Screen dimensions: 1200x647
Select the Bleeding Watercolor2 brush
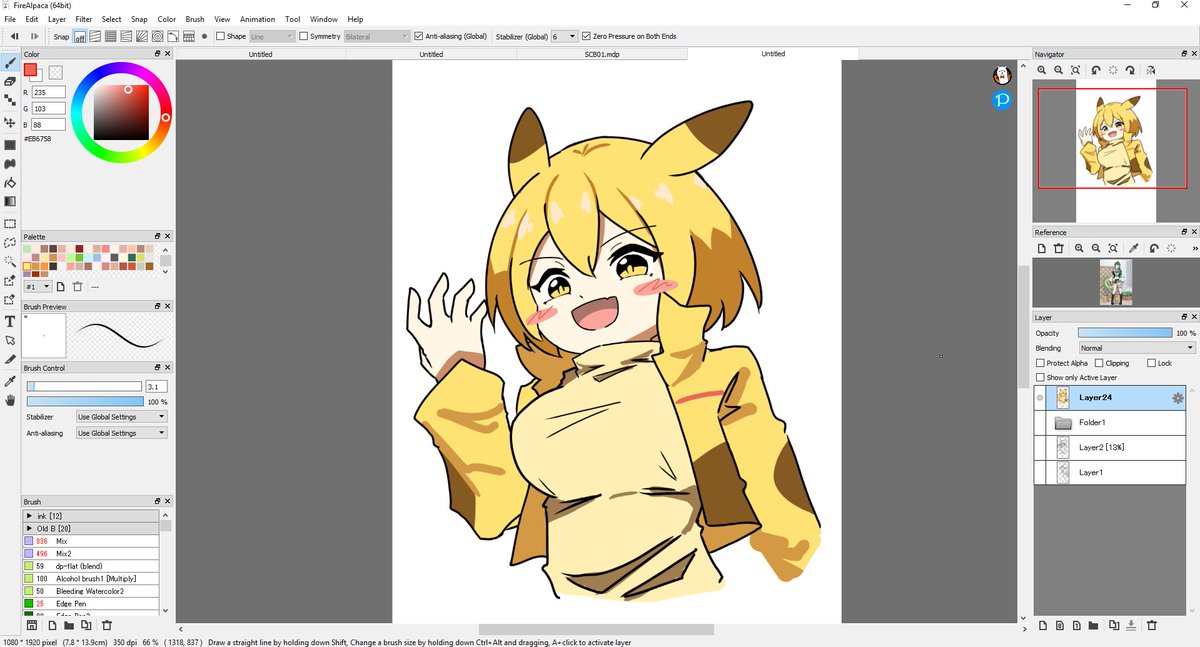click(91, 591)
